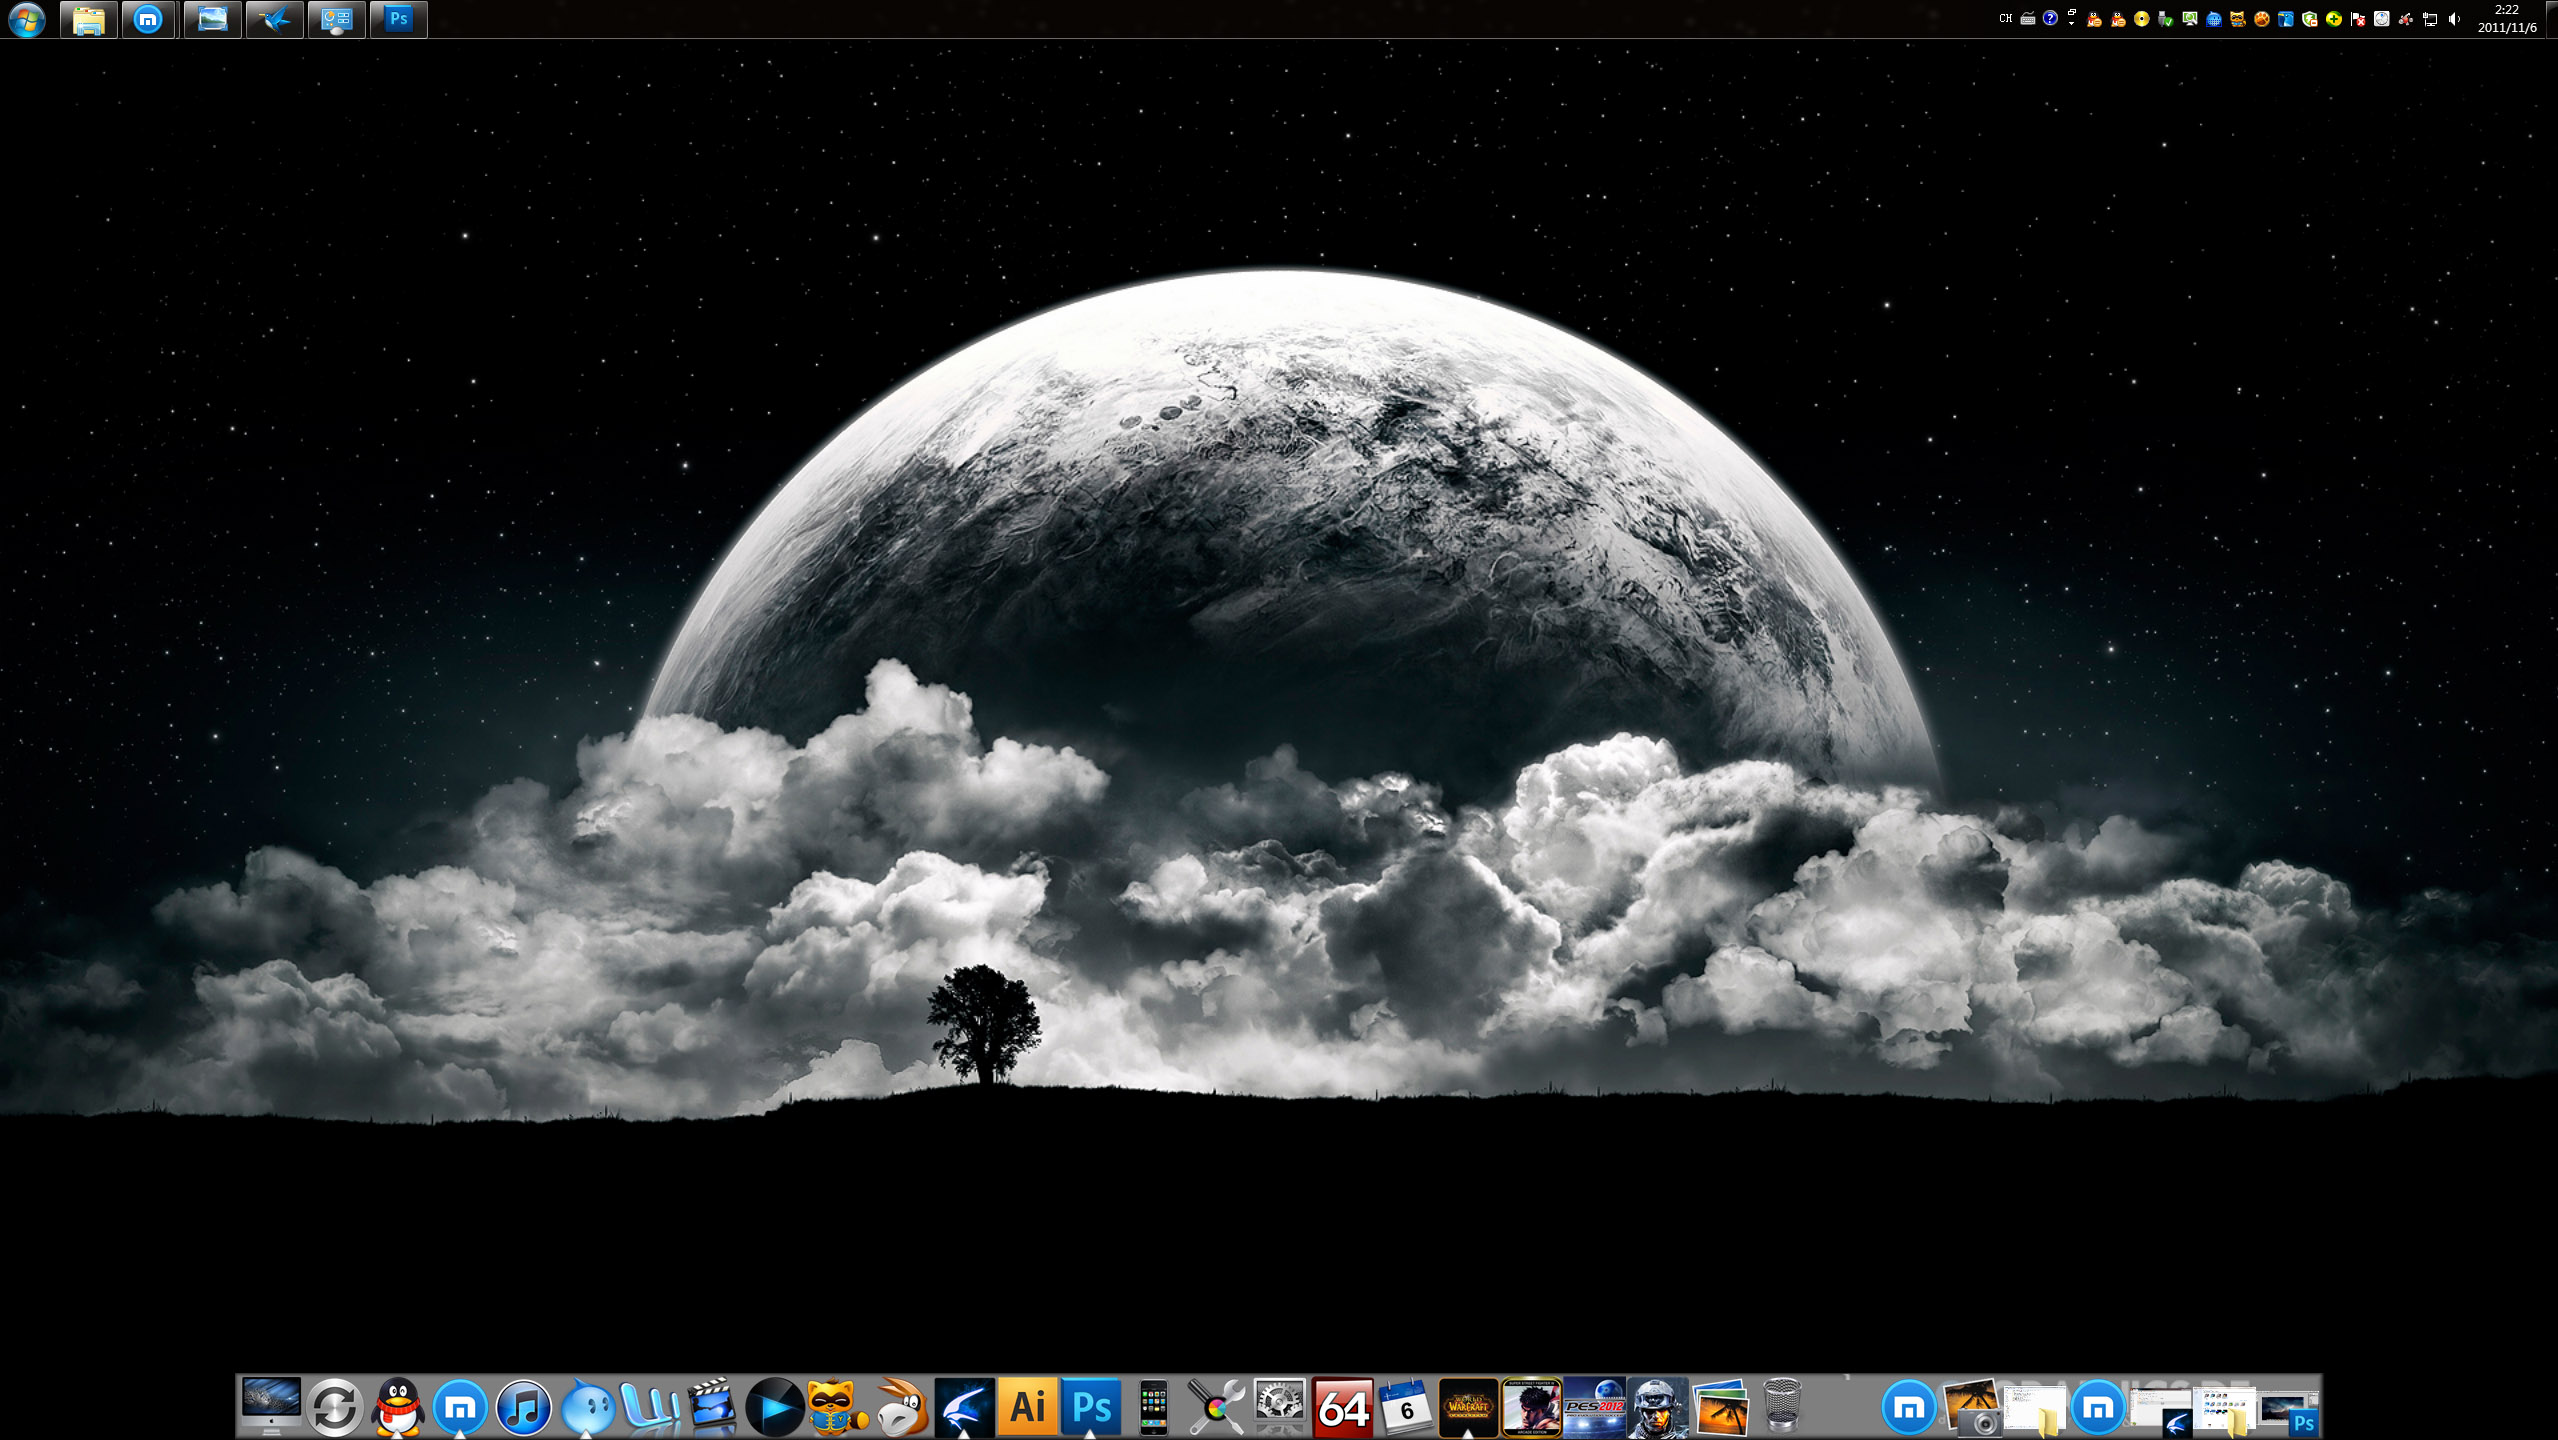
Task: Open the green plus tray icon
Action: (x=2334, y=19)
